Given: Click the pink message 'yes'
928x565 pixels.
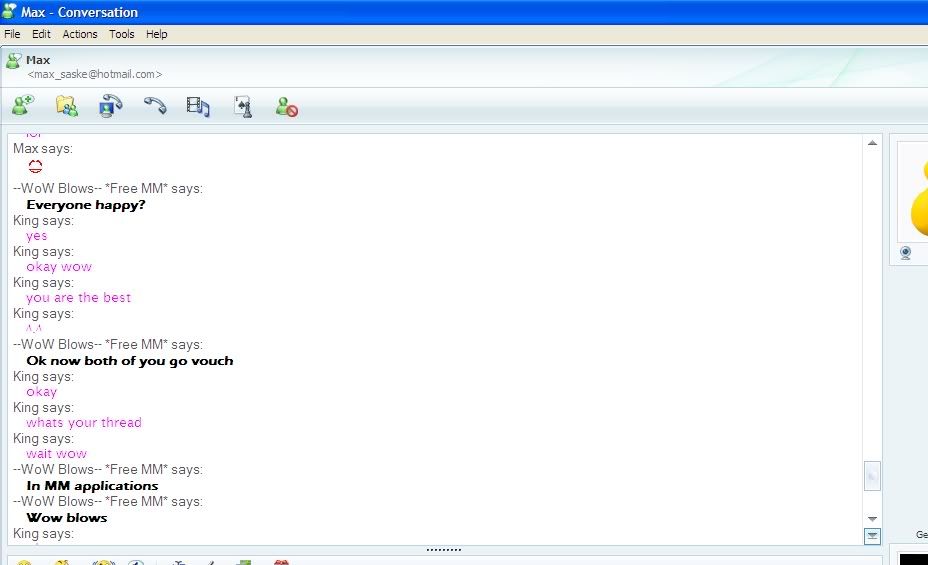Looking at the screenshot, I should [37, 236].
